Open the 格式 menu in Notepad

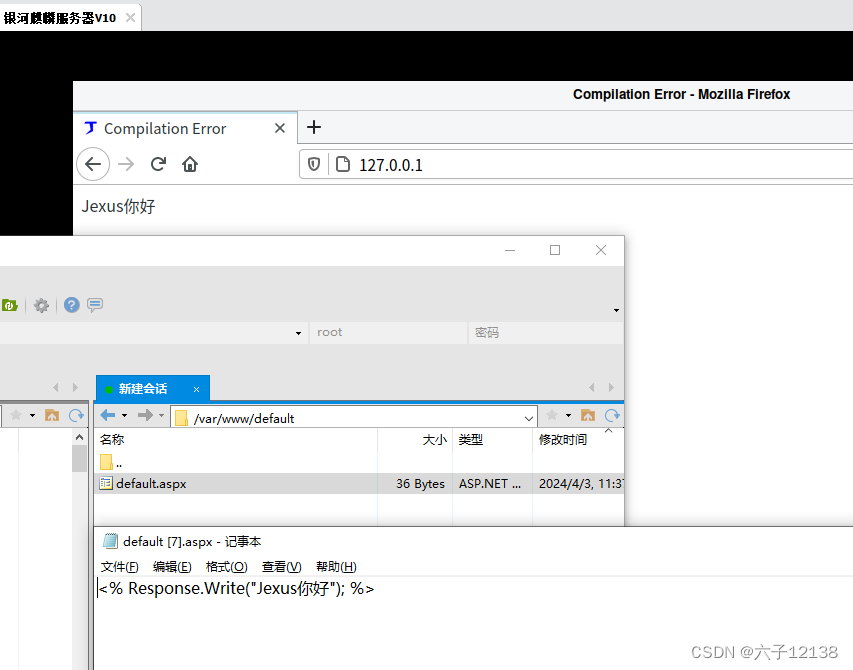click(226, 566)
